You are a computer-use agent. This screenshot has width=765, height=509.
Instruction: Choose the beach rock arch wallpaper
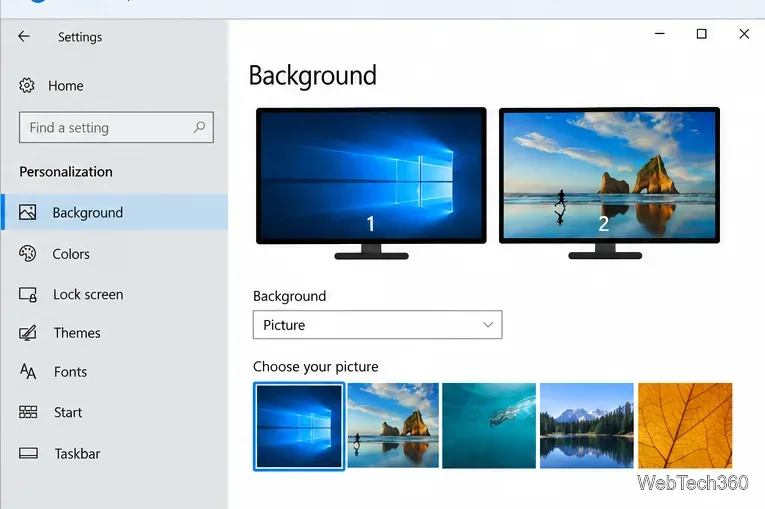(x=393, y=426)
